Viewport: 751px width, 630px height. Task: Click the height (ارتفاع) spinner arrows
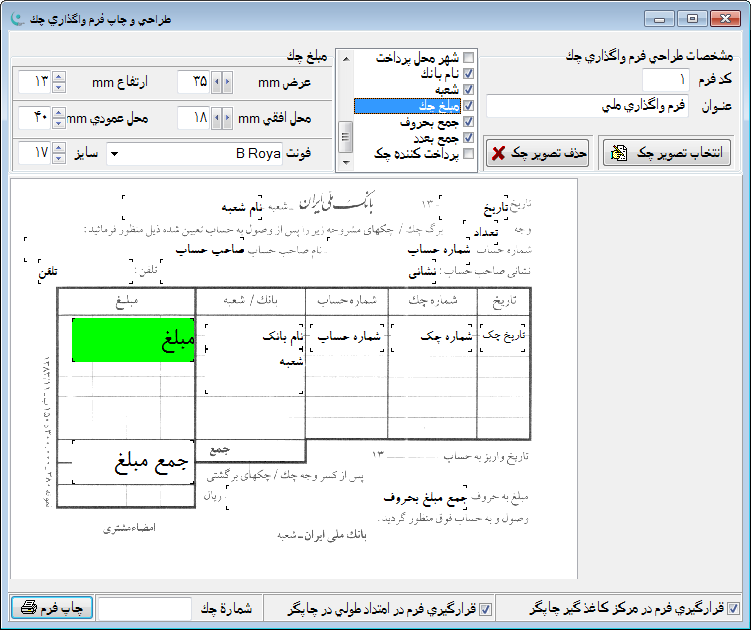tap(58, 81)
